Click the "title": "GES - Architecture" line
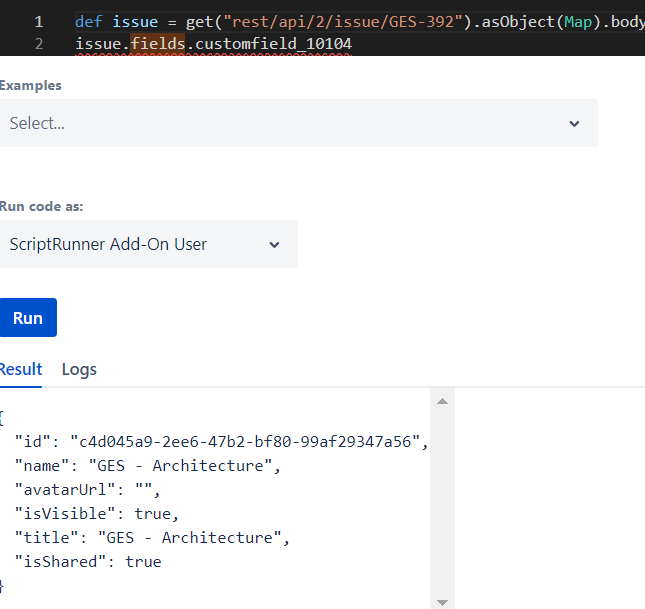The image size is (645, 609). click(152, 537)
